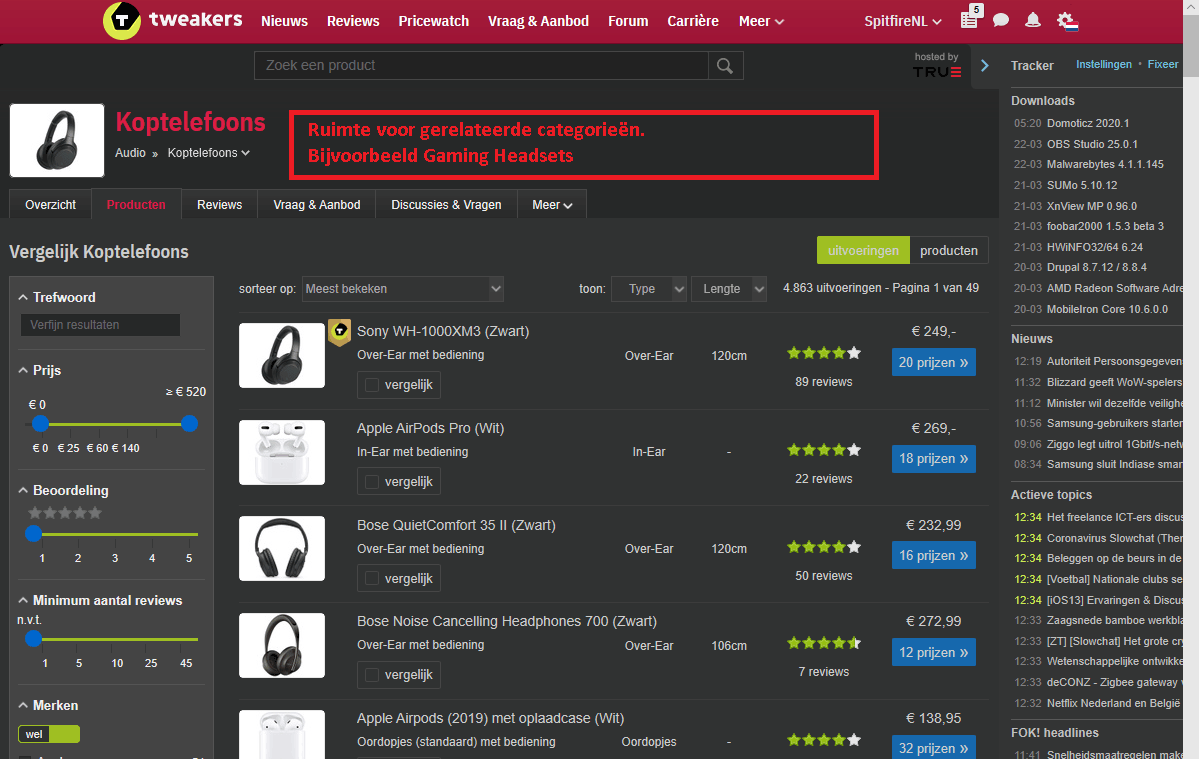Screen dimensions: 1199x759
Task: Open the Meer menu in top navigation
Action: tap(762, 21)
